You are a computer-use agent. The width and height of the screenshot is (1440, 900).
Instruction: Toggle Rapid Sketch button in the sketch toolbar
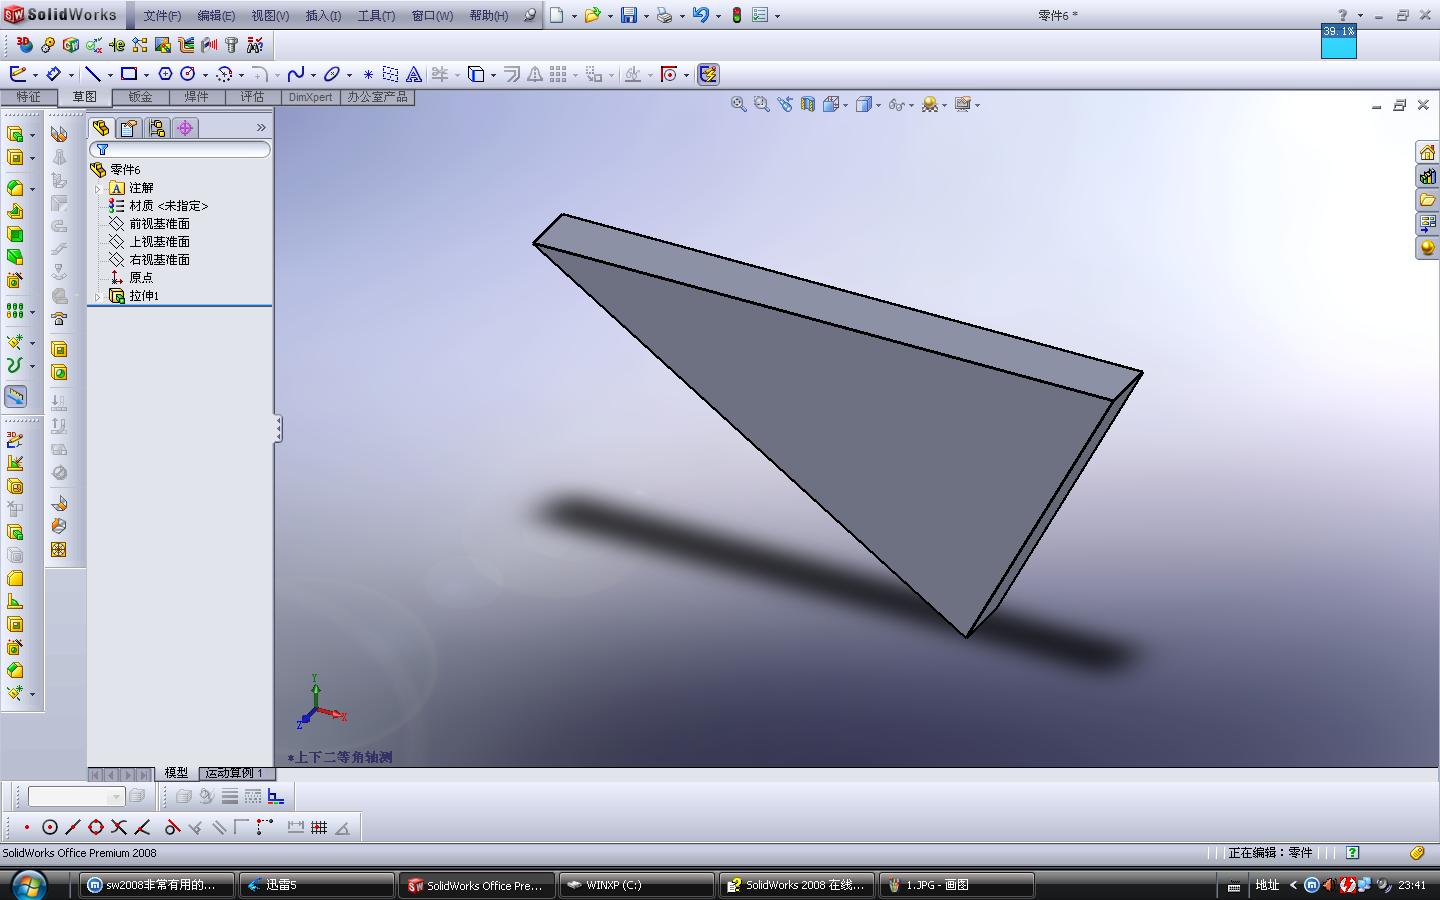tap(708, 74)
